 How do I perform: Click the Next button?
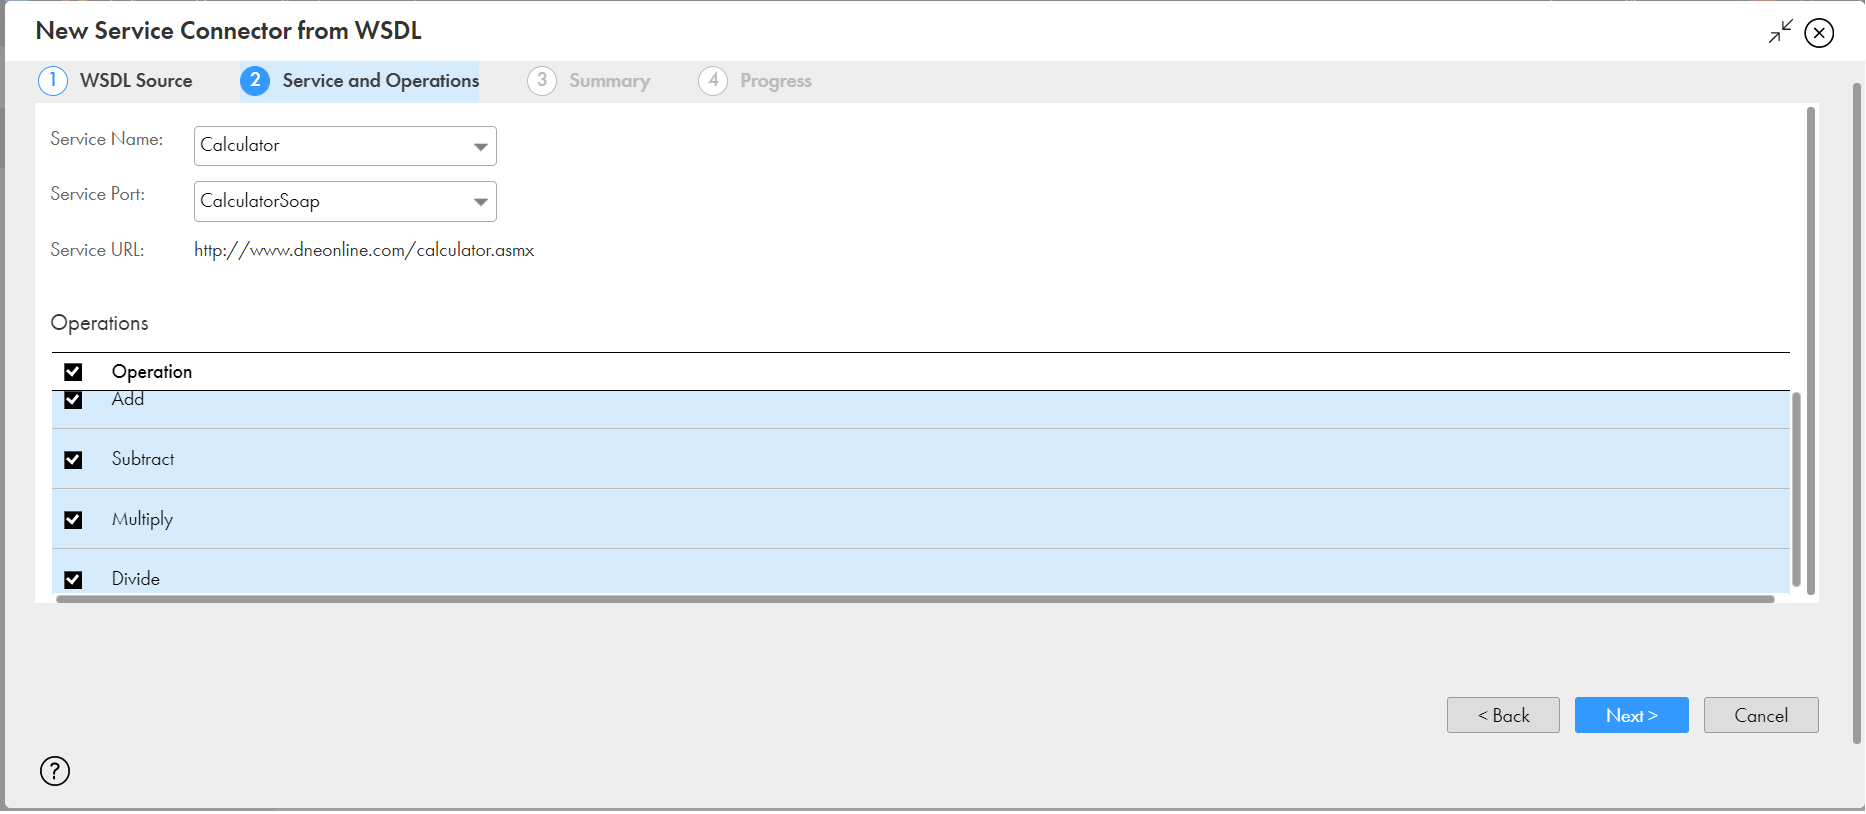pyautogui.click(x=1632, y=715)
